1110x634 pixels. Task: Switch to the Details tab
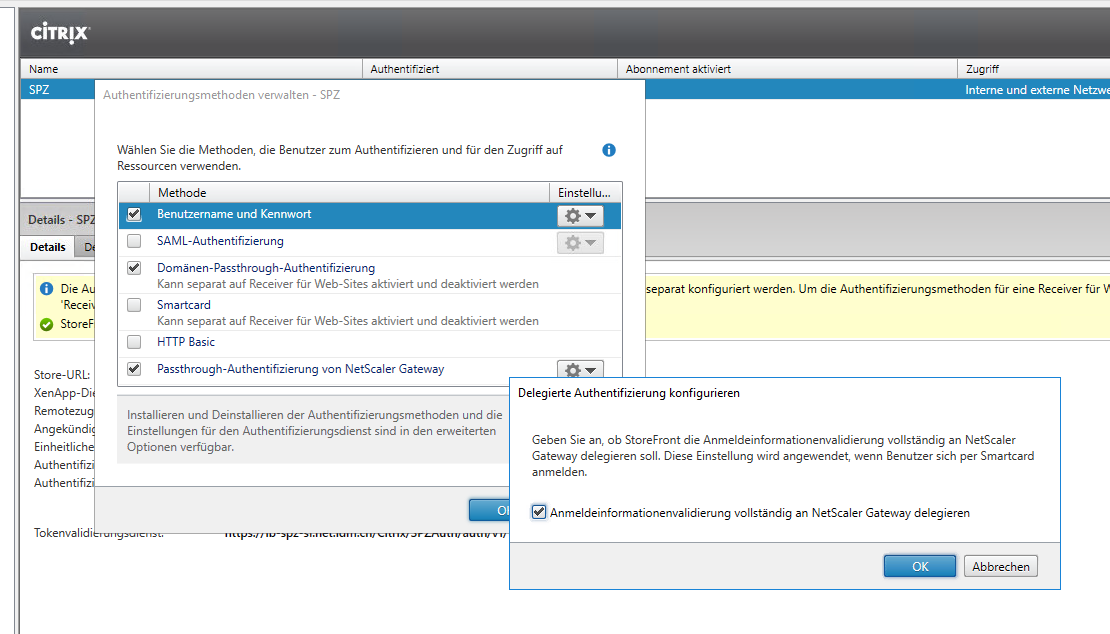pyautogui.click(x=46, y=246)
